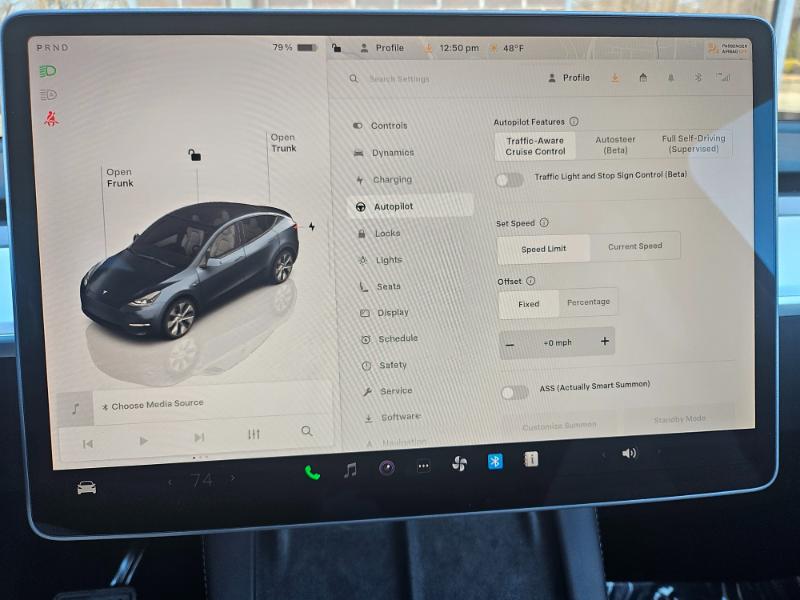
Task: Open the Bluetooth app in the dock
Action: click(495, 461)
